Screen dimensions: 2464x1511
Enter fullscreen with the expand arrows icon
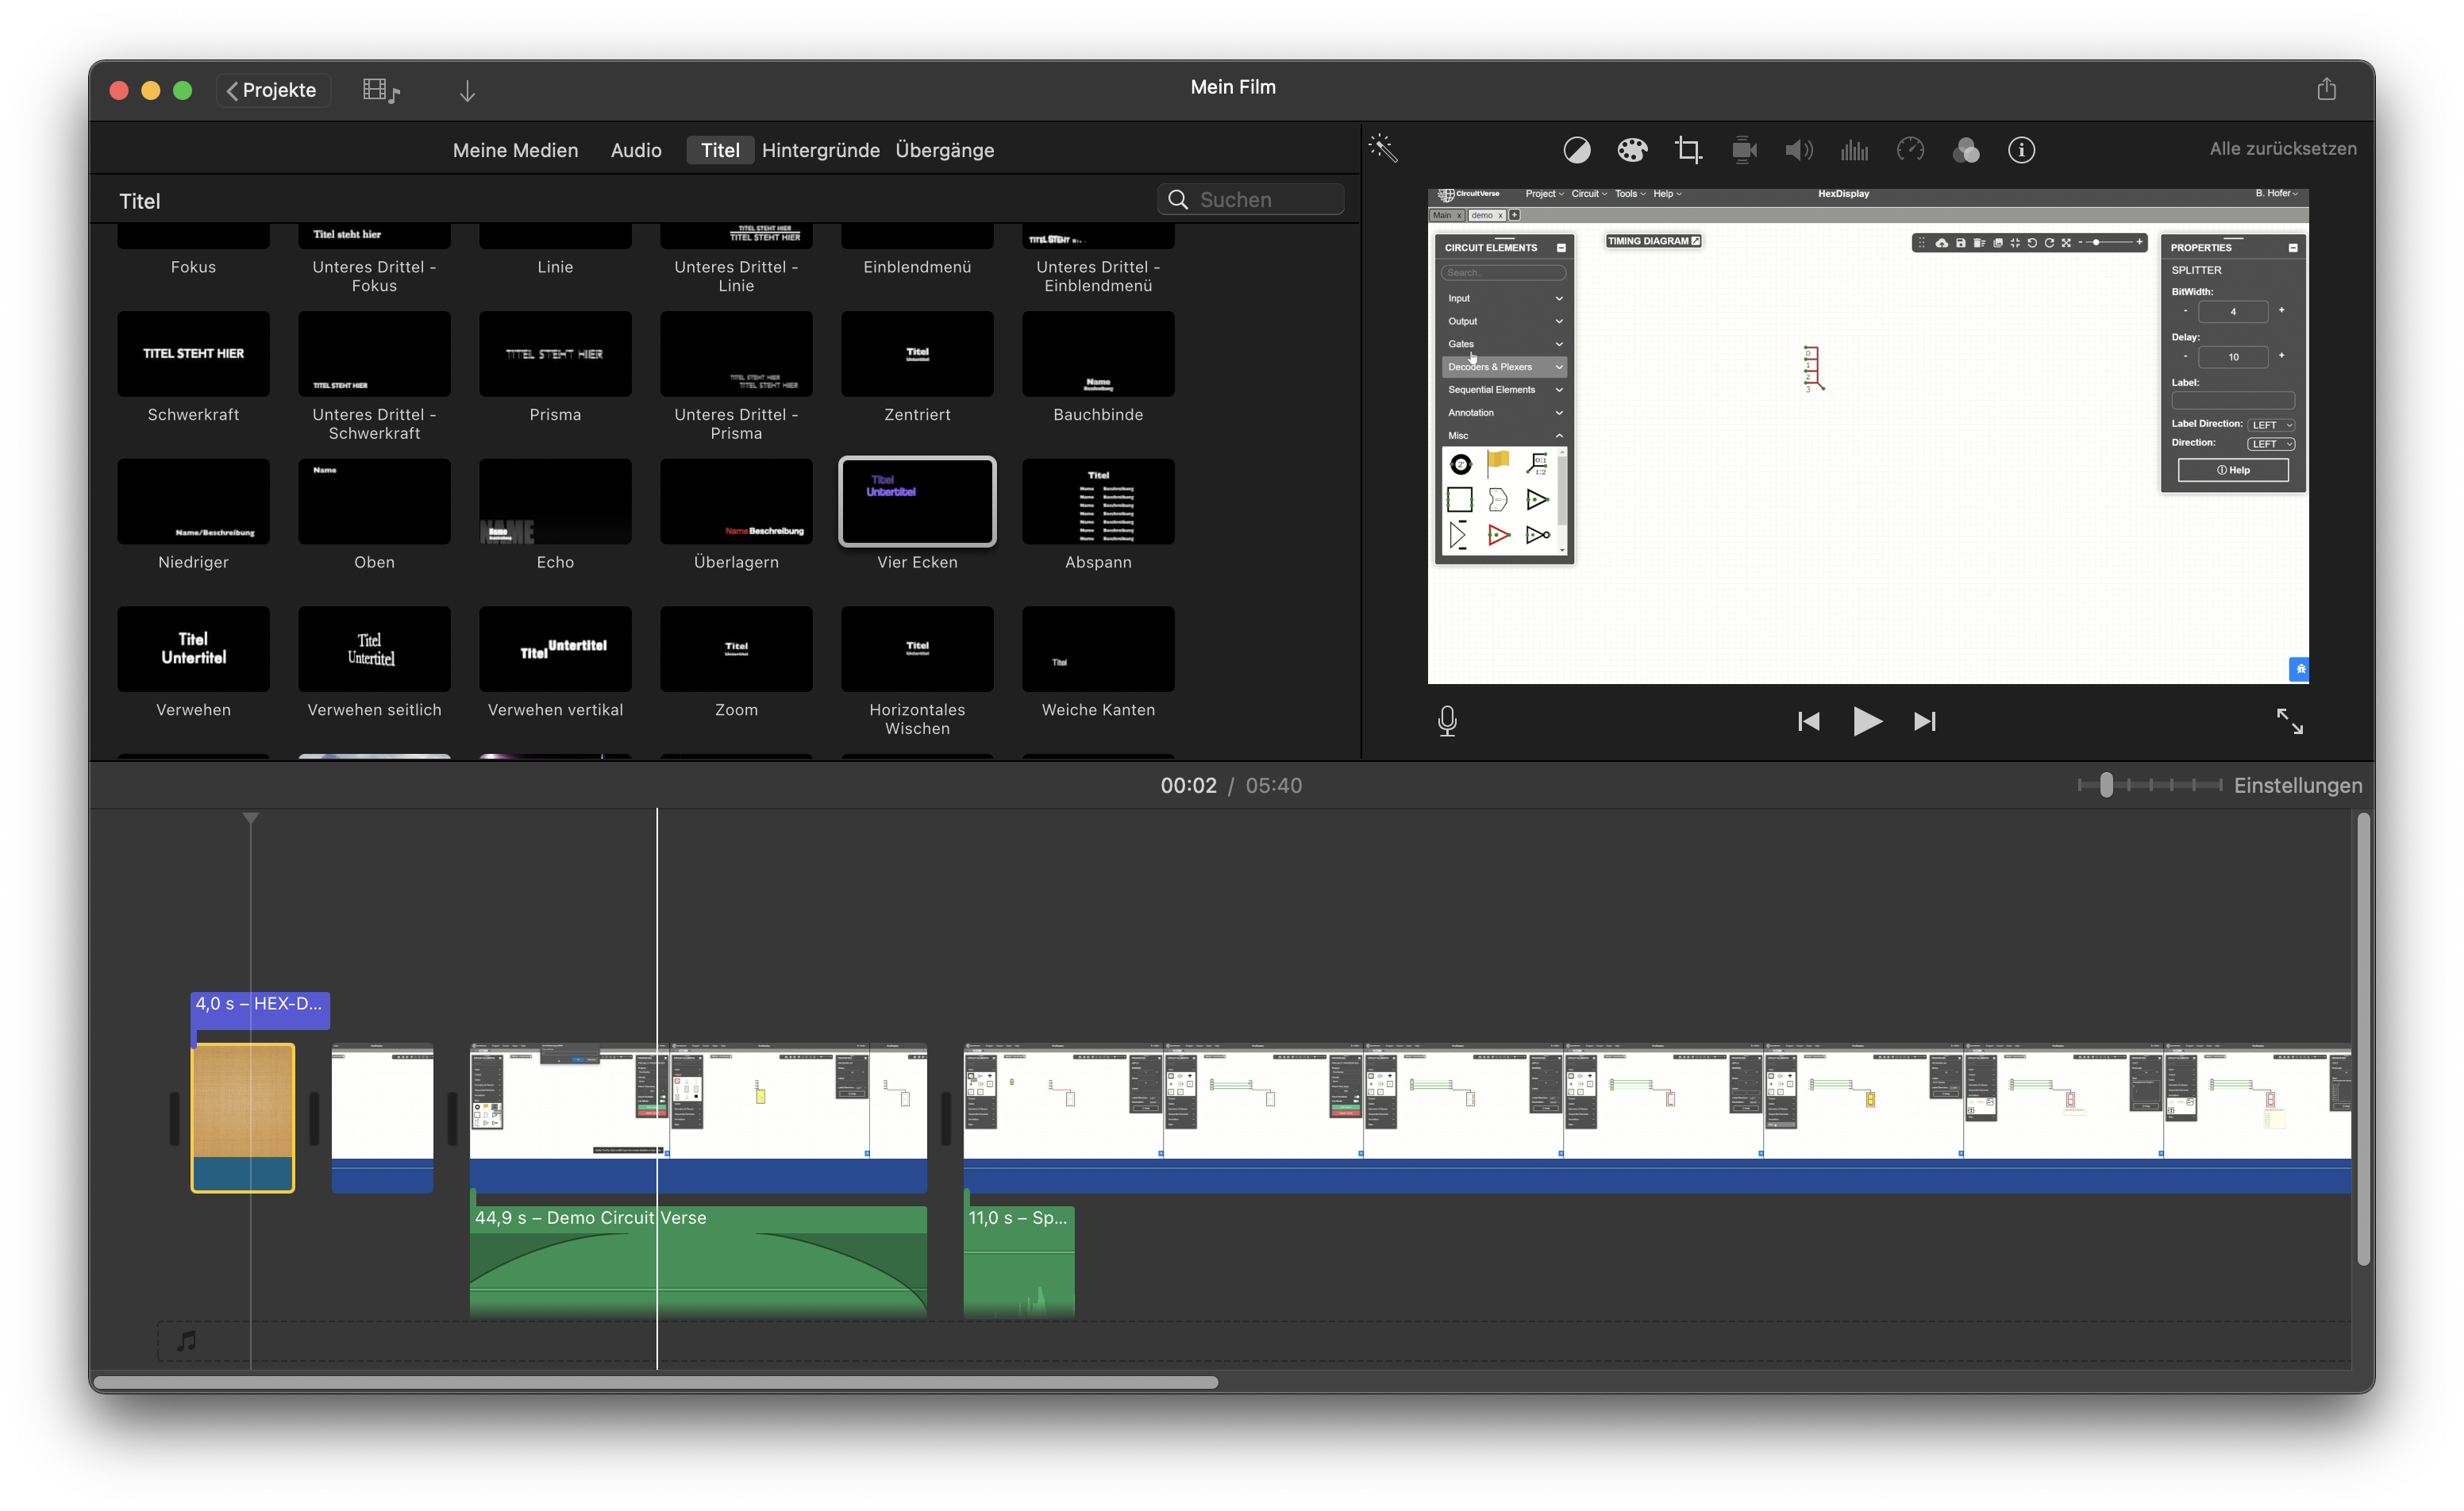click(x=2289, y=721)
